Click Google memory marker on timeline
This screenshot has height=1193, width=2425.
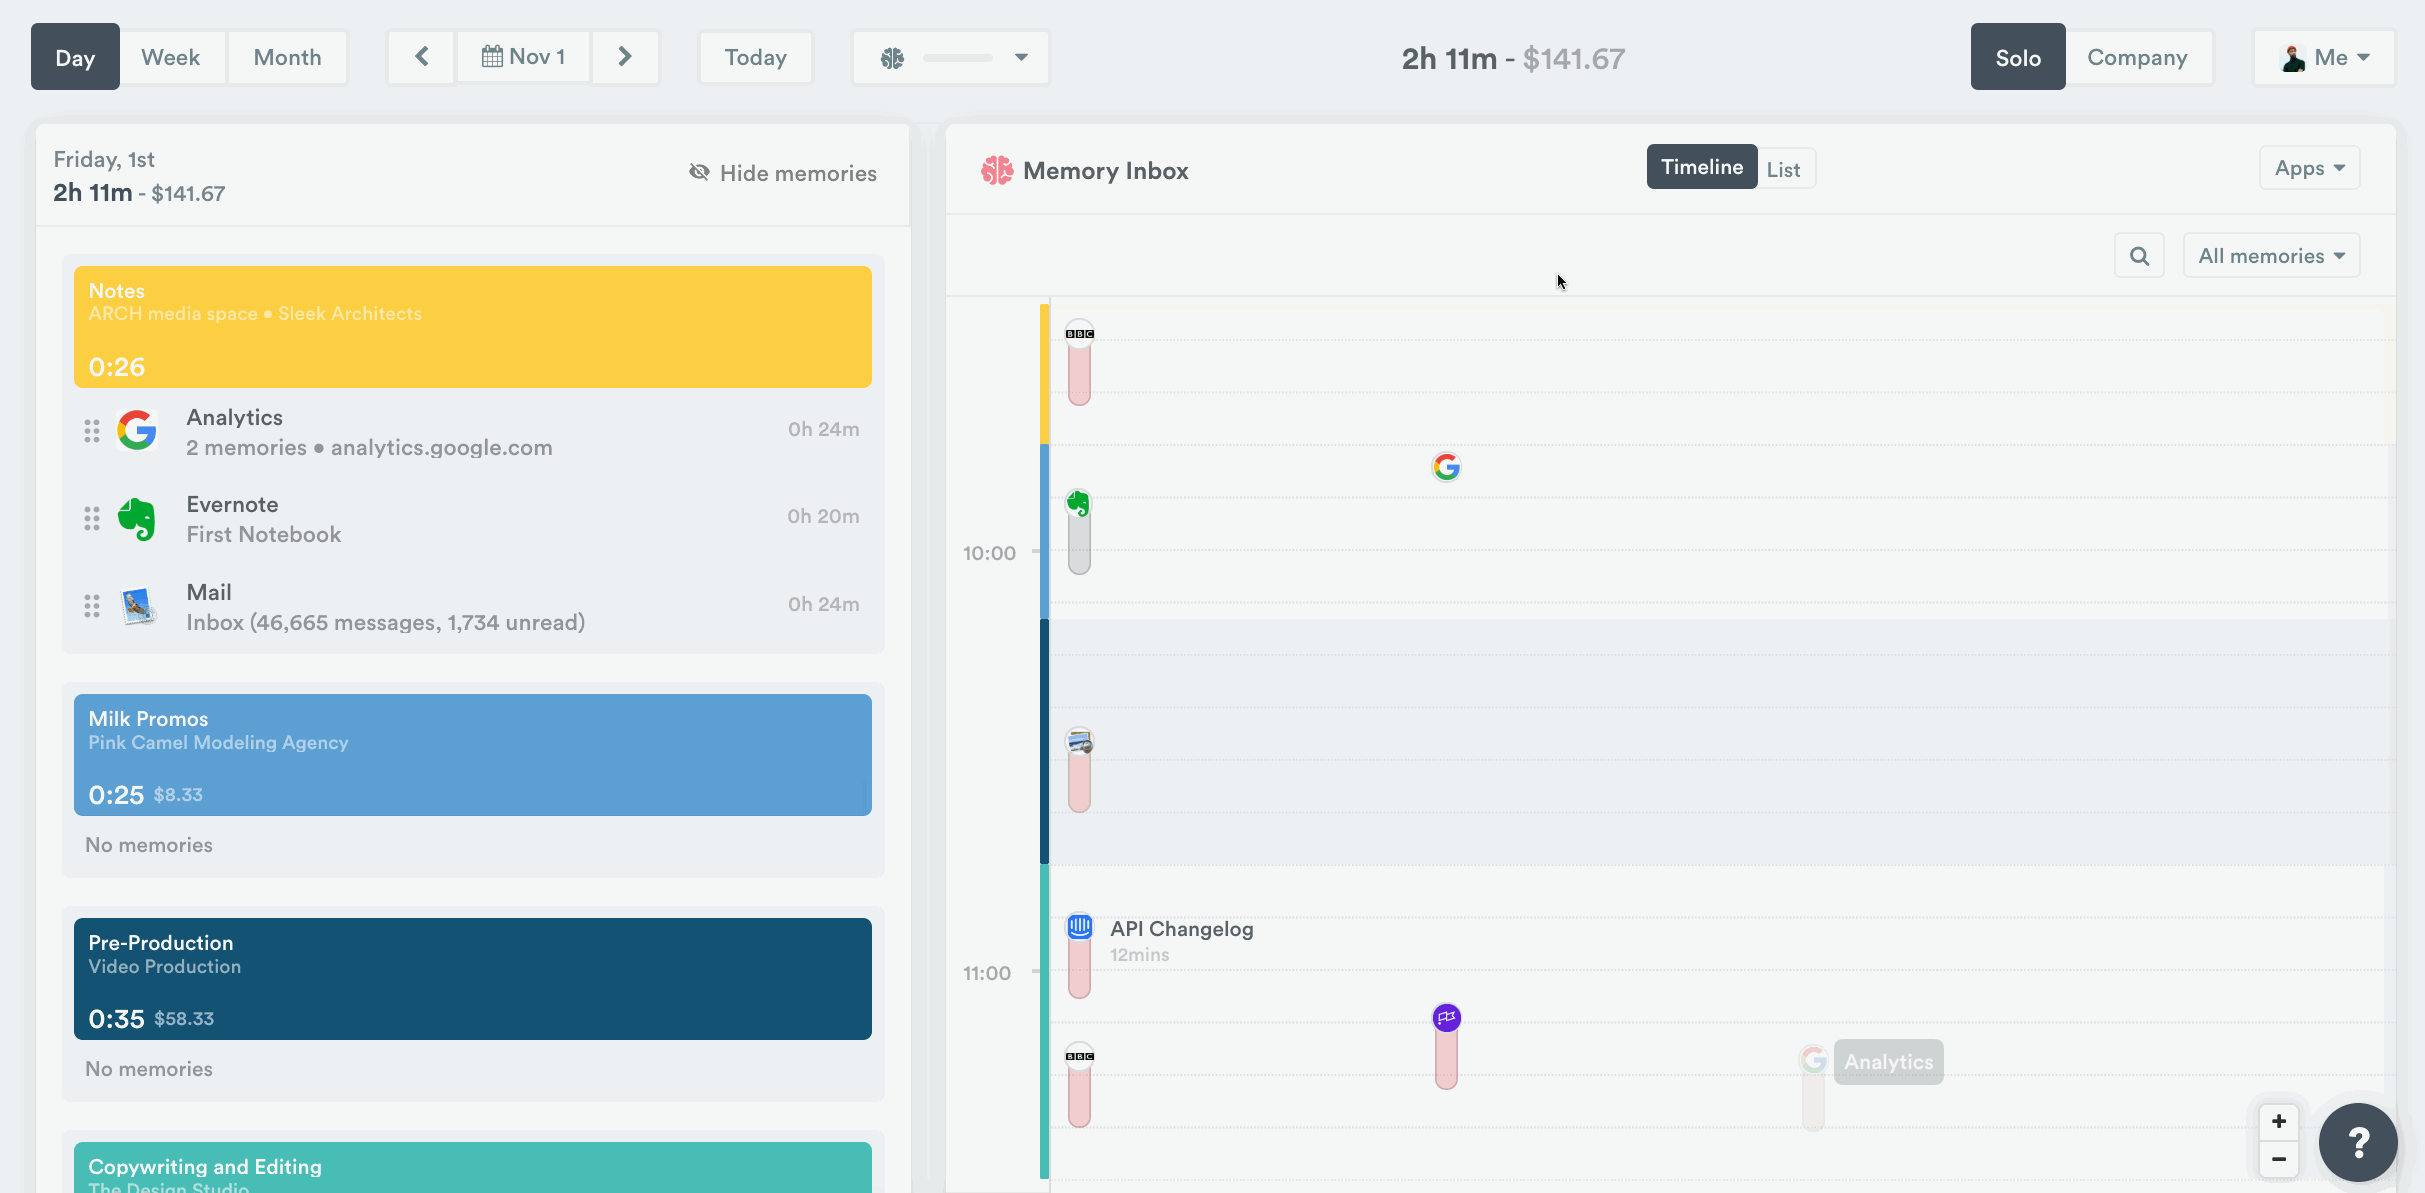coord(1447,467)
